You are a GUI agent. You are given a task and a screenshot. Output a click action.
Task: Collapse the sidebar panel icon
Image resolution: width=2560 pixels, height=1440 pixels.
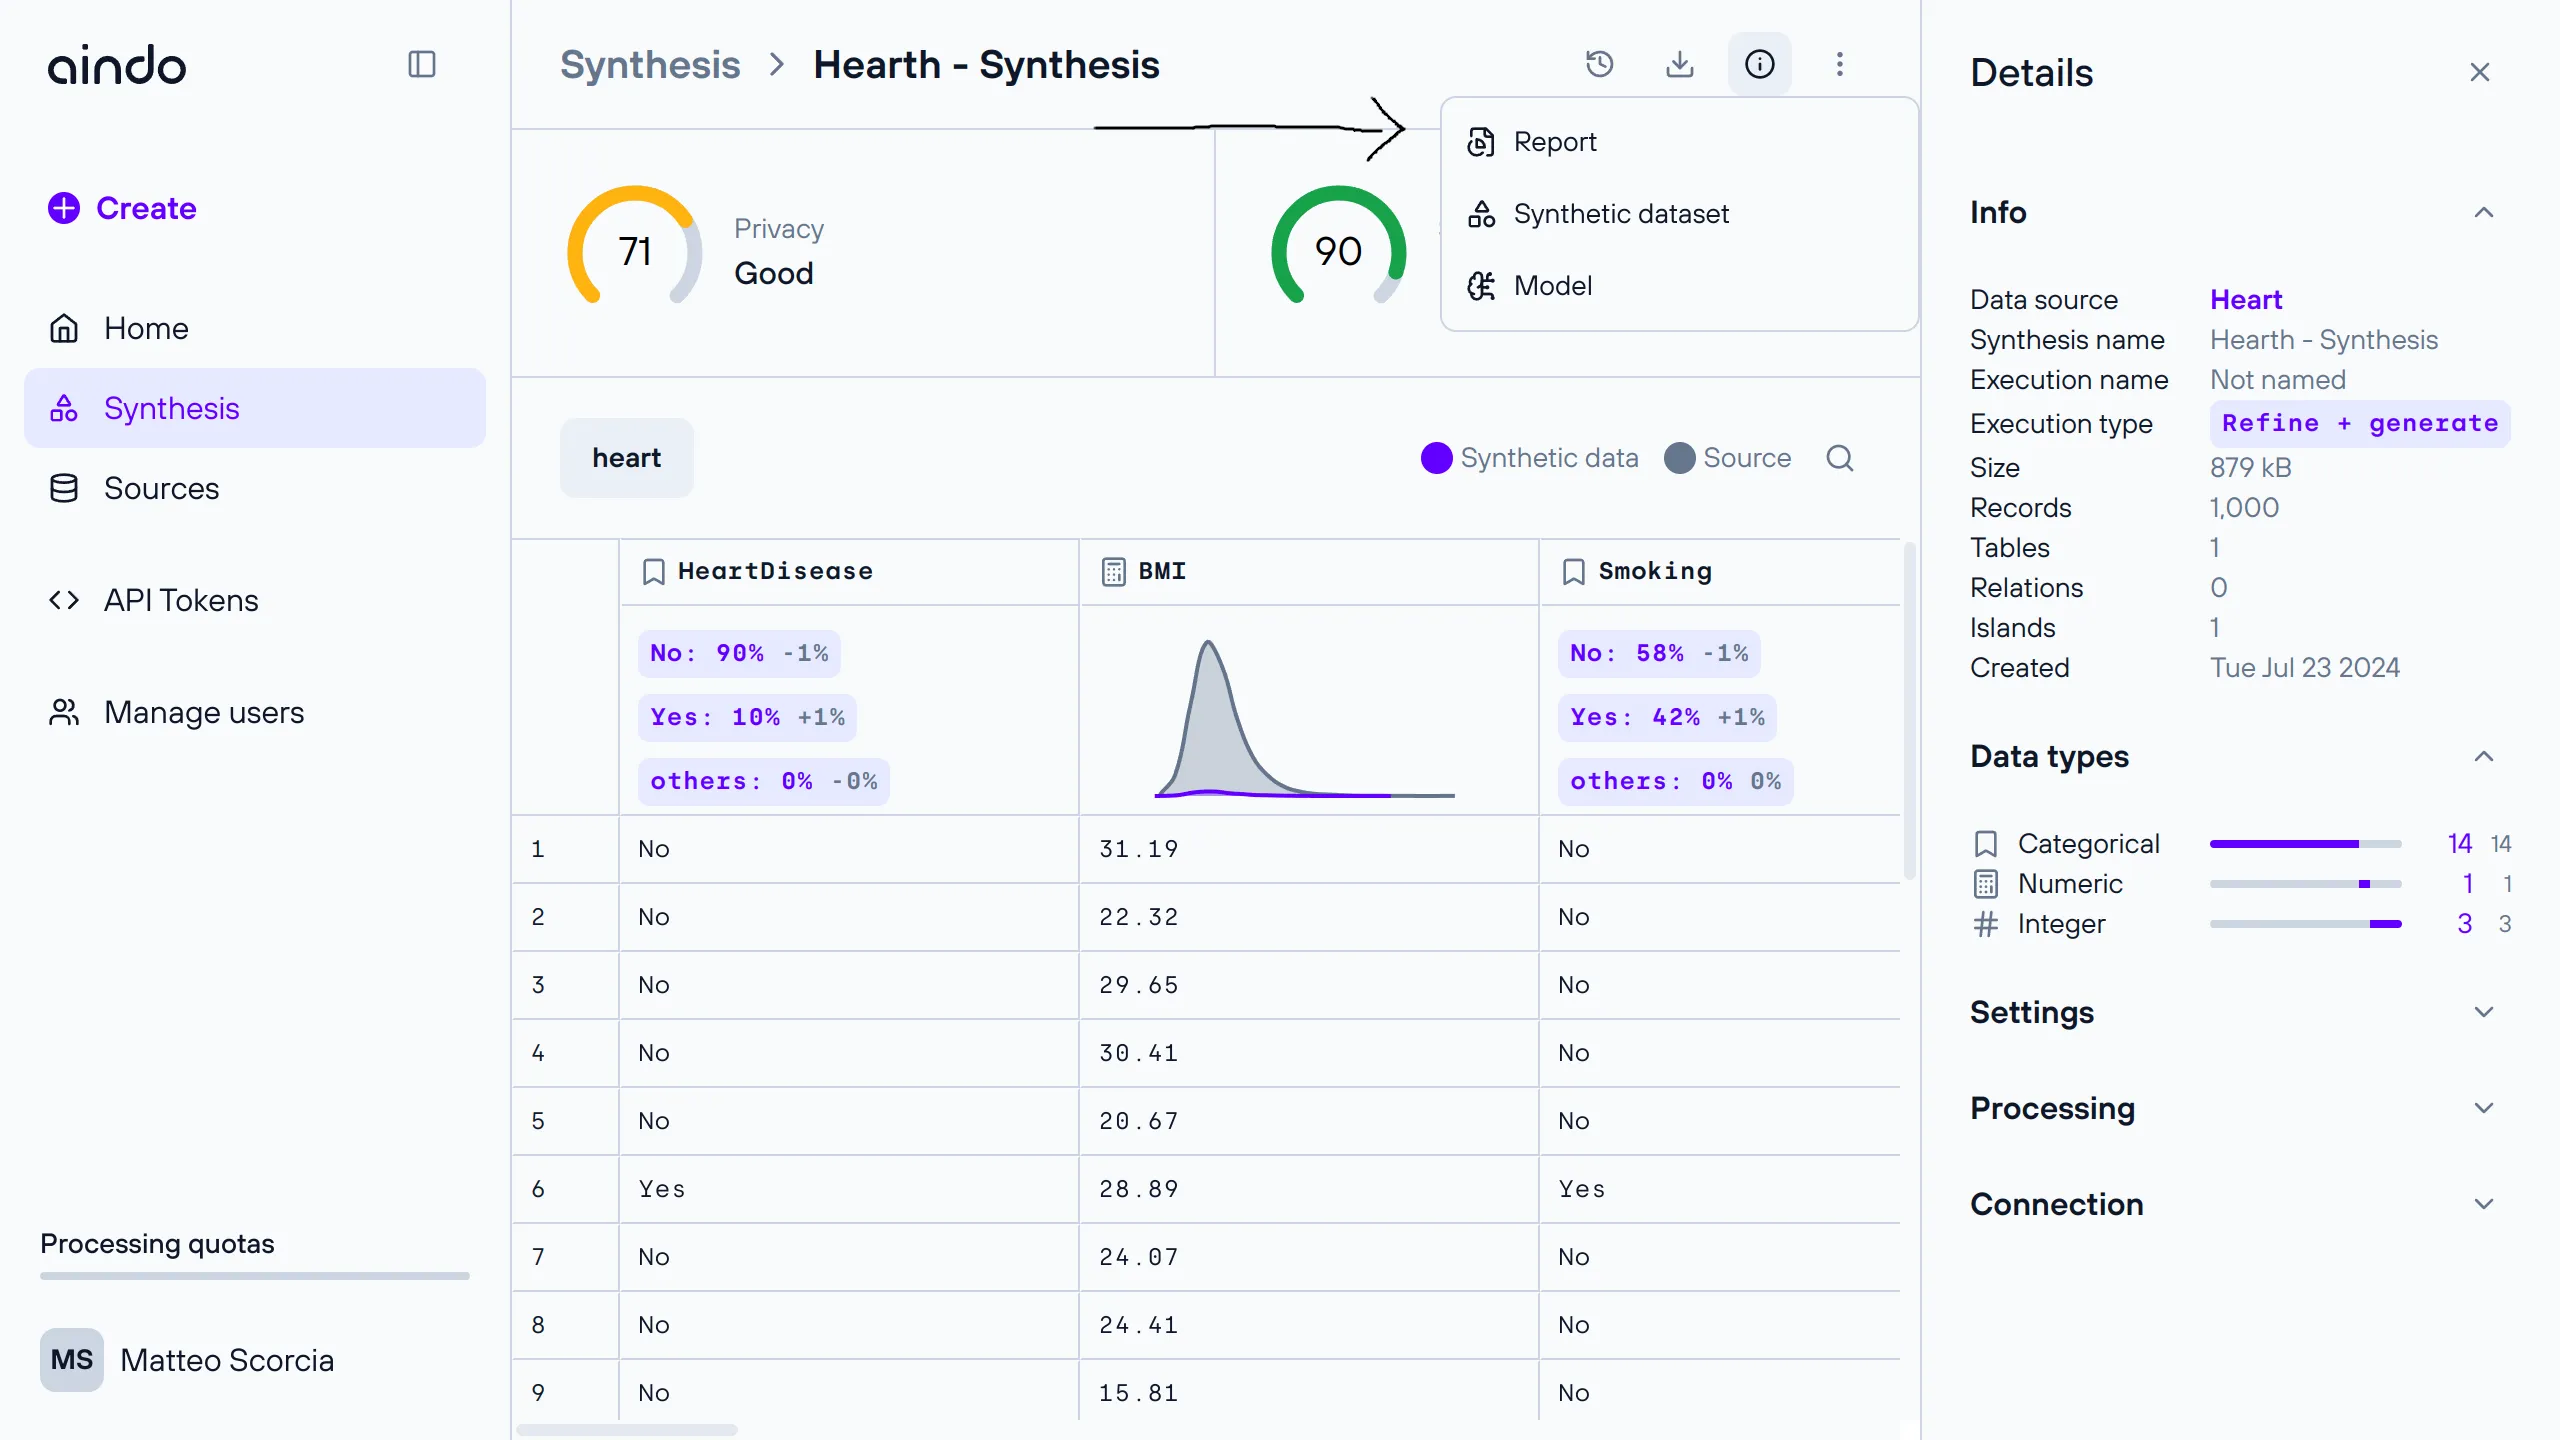422,65
